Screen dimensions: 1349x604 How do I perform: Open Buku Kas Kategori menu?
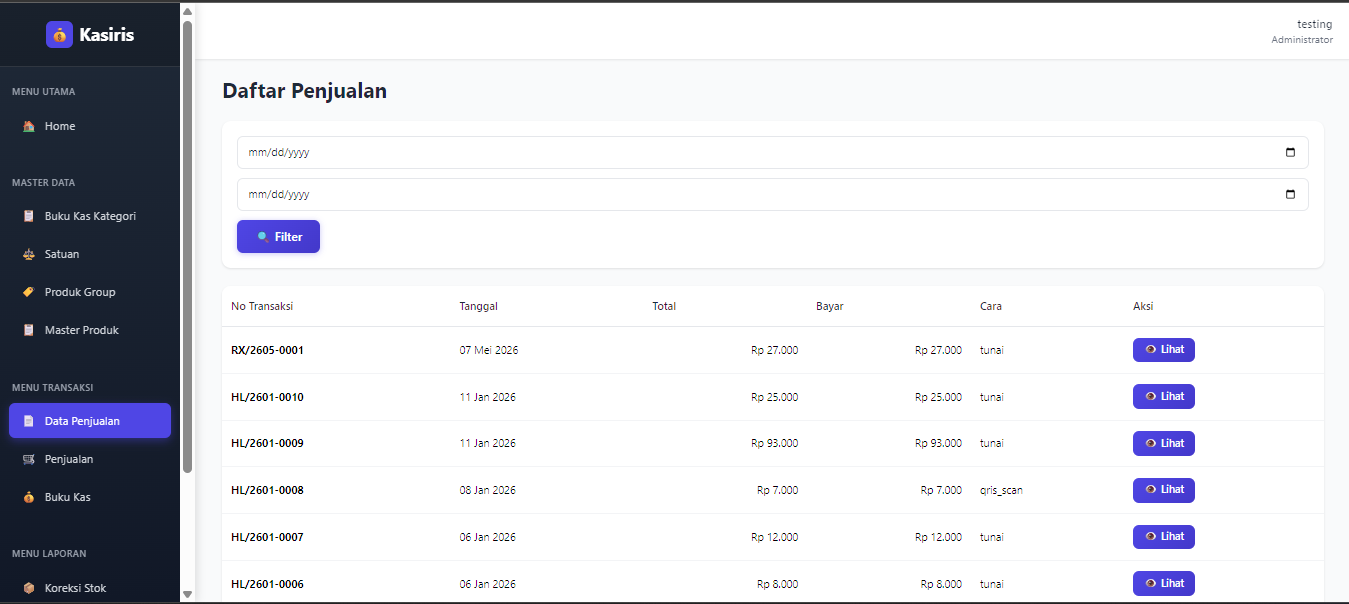90,216
